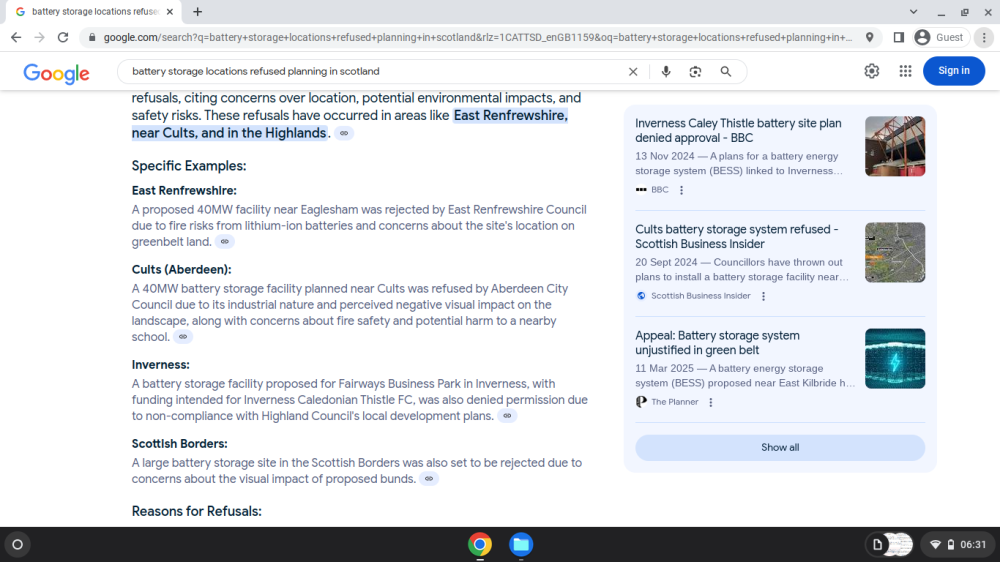Go back to the previous page
1000x562 pixels.
(x=16, y=38)
